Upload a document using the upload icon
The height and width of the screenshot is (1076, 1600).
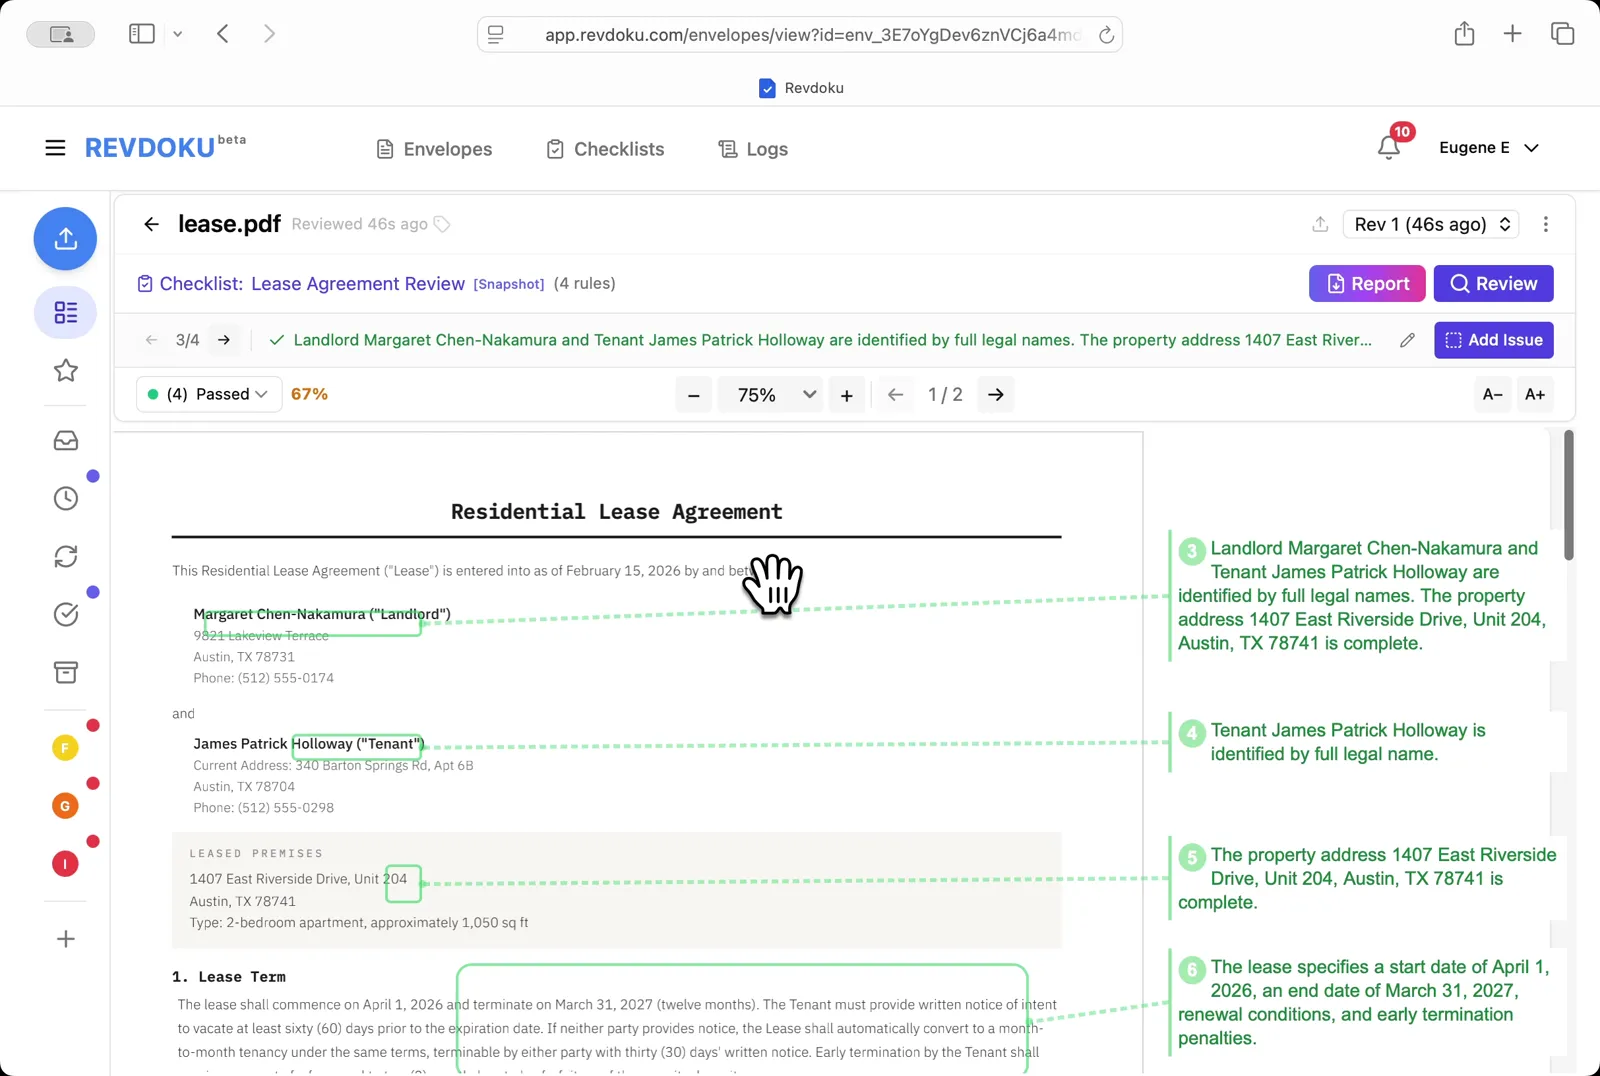click(x=65, y=239)
